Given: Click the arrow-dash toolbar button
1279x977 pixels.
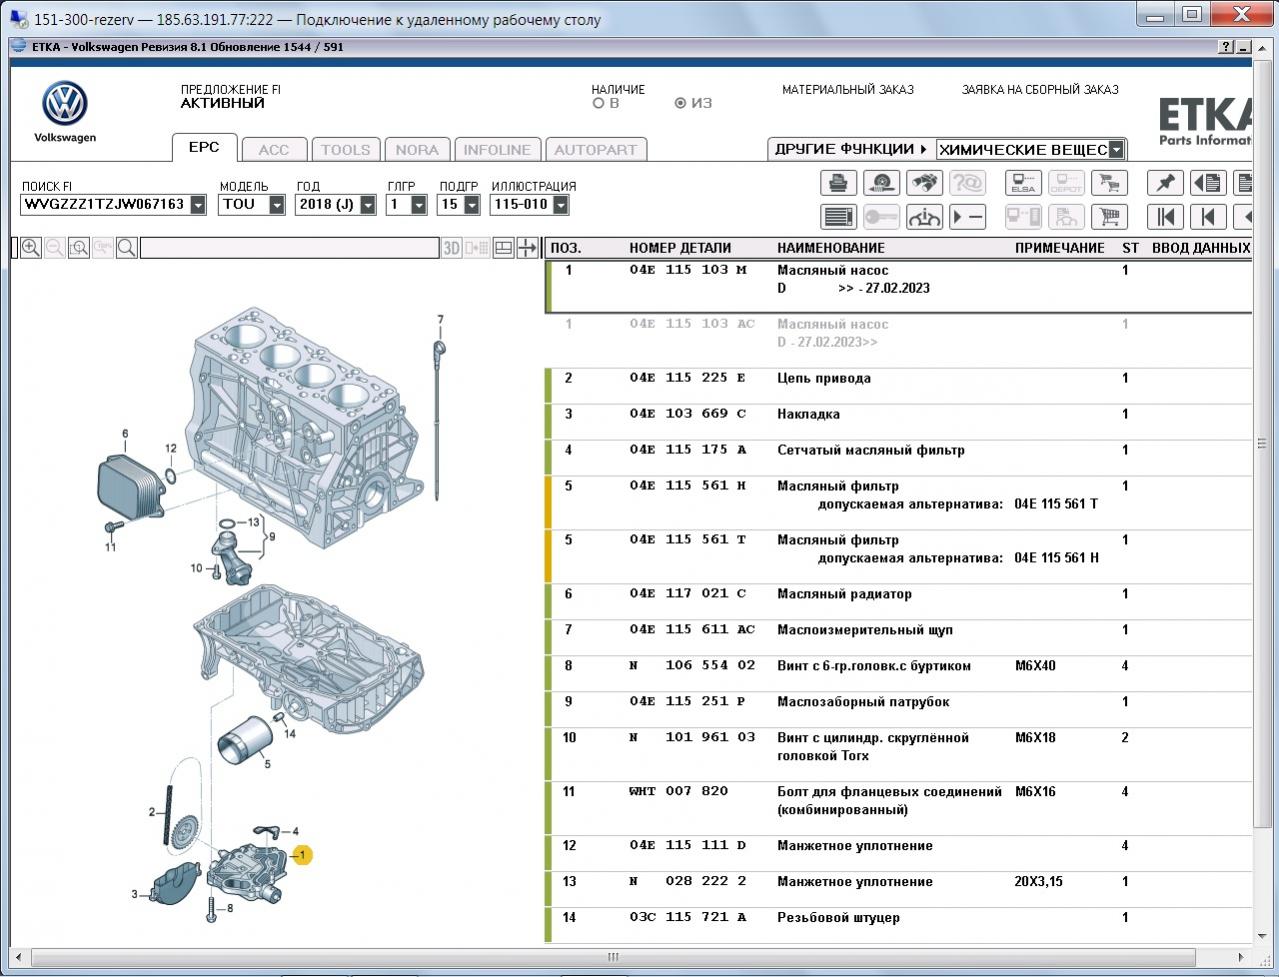Looking at the screenshot, I should [967, 217].
